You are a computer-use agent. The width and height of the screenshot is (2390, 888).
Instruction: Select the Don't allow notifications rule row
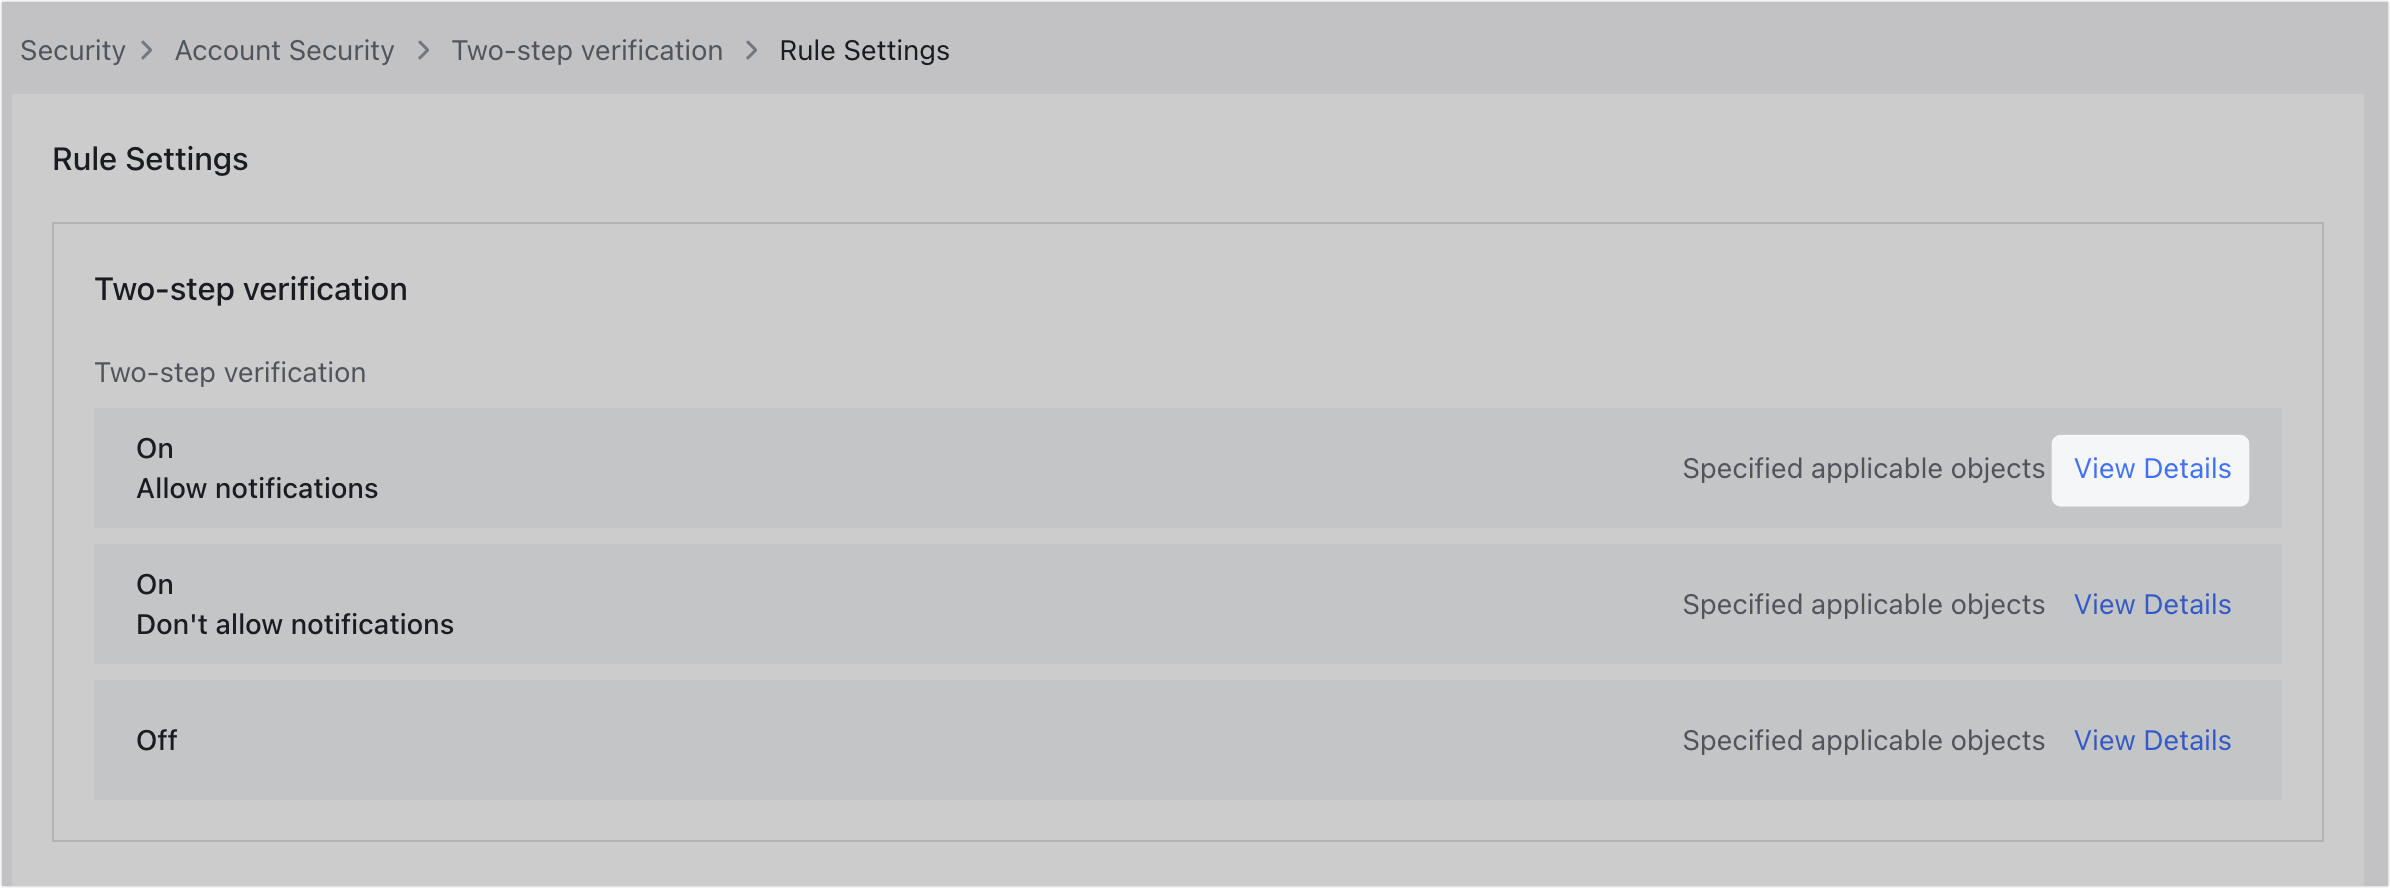(800, 604)
